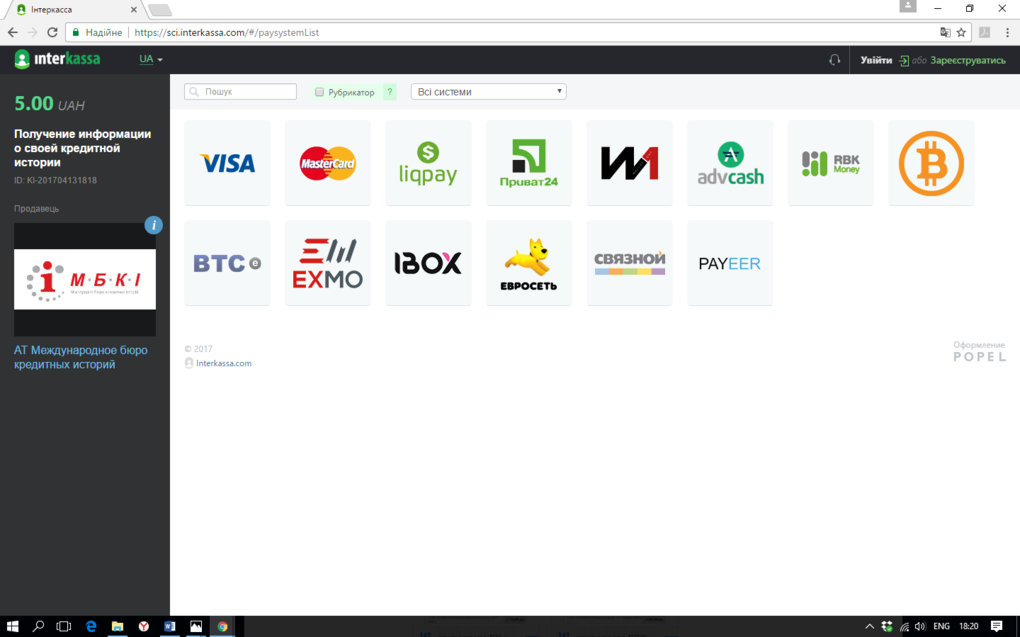Open Microsoft Word from the taskbar
1020x637 pixels.
coord(169,626)
